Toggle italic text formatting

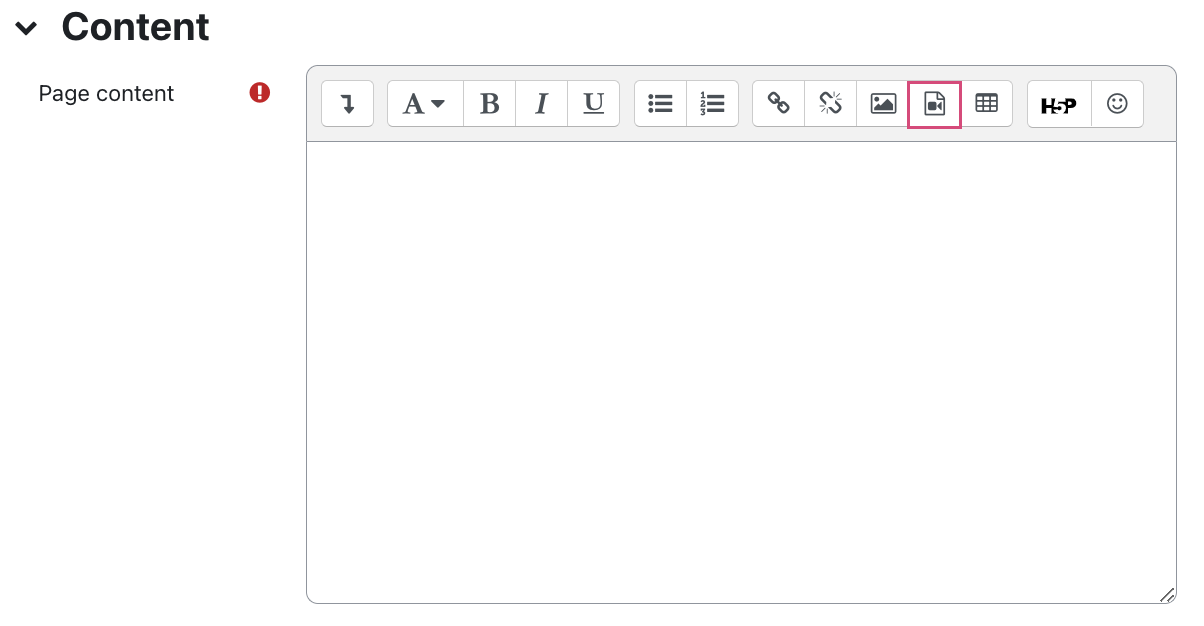pyautogui.click(x=541, y=103)
